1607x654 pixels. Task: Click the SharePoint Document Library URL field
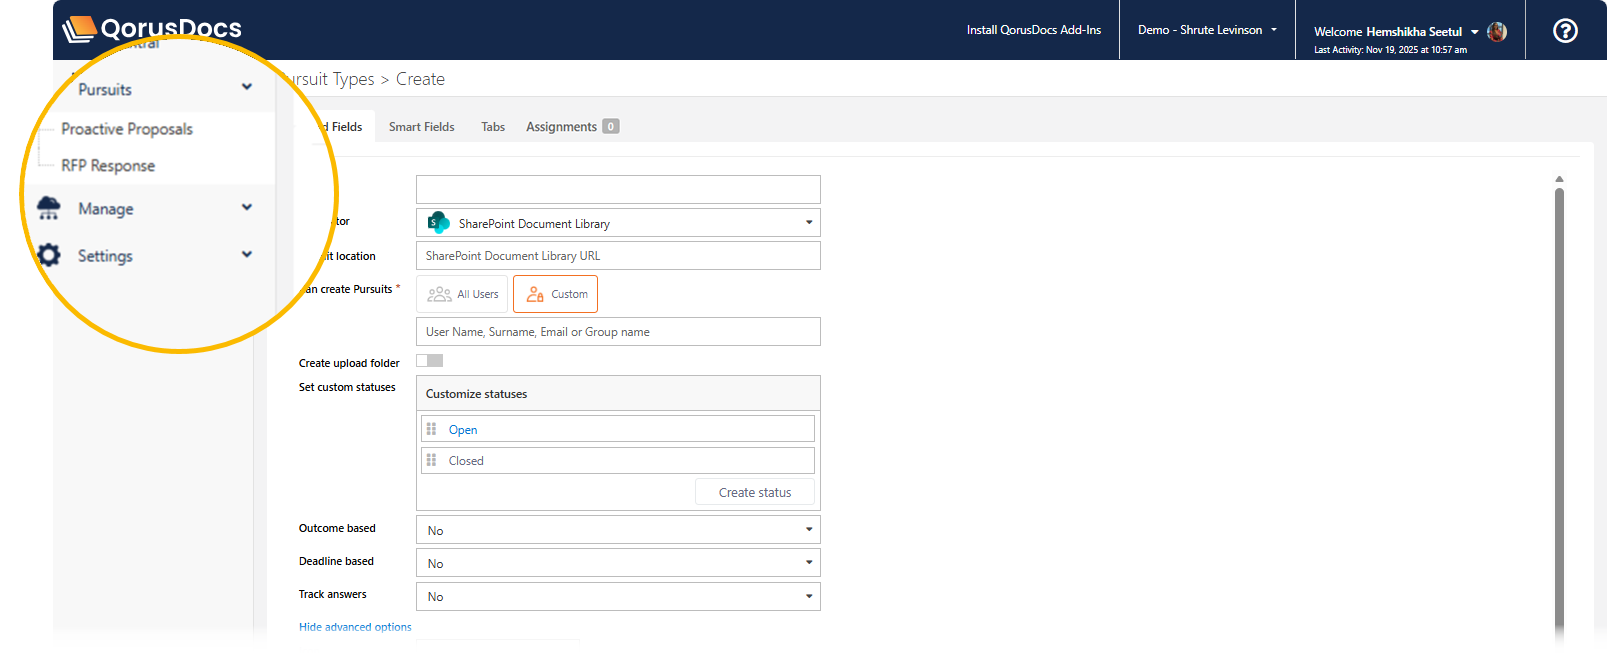[x=617, y=256]
